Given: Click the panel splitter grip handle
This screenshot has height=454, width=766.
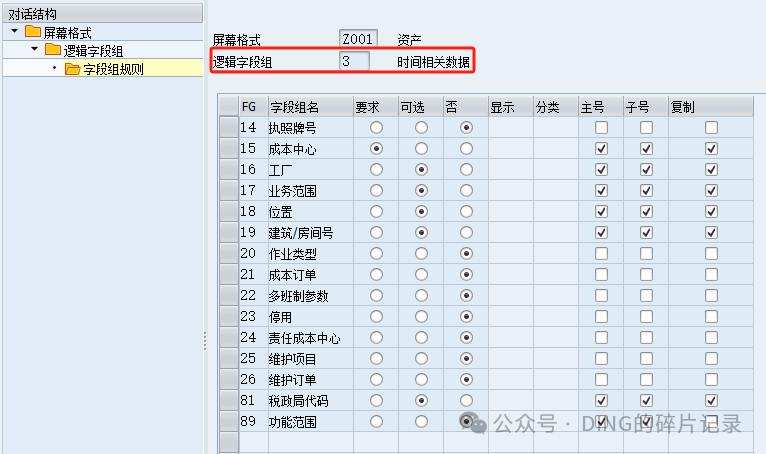Looking at the screenshot, I should click(205, 341).
